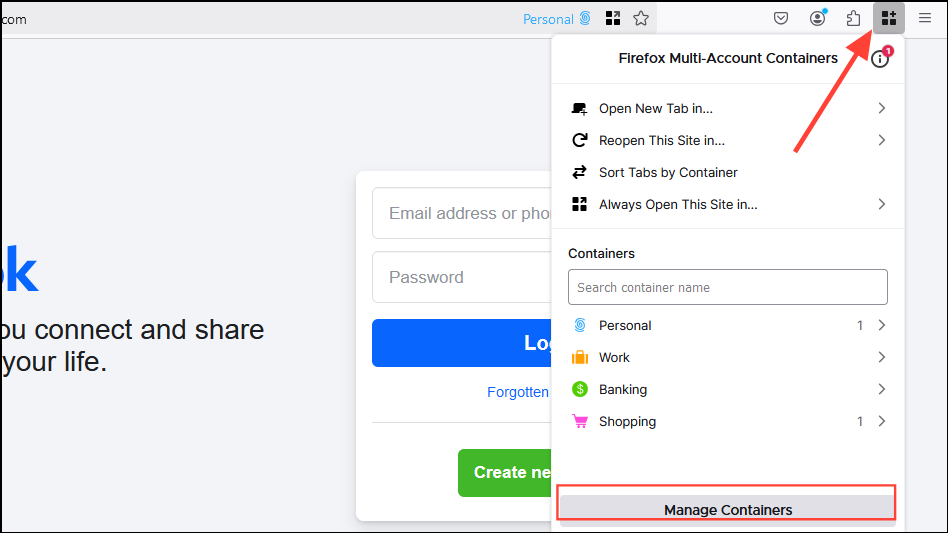Select the Personal container label
The width and height of the screenshot is (948, 533).
(x=625, y=325)
